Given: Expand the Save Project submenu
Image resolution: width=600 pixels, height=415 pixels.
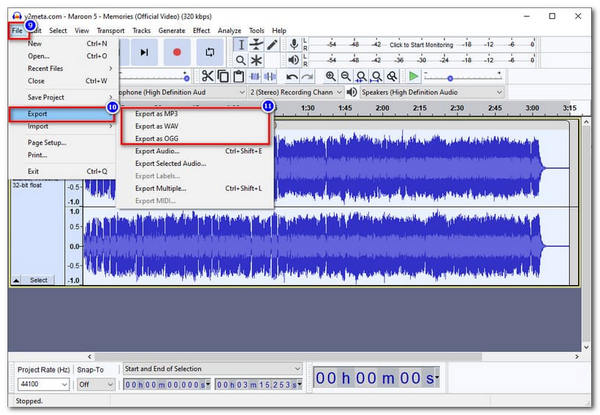Looking at the screenshot, I should pyautogui.click(x=62, y=98).
